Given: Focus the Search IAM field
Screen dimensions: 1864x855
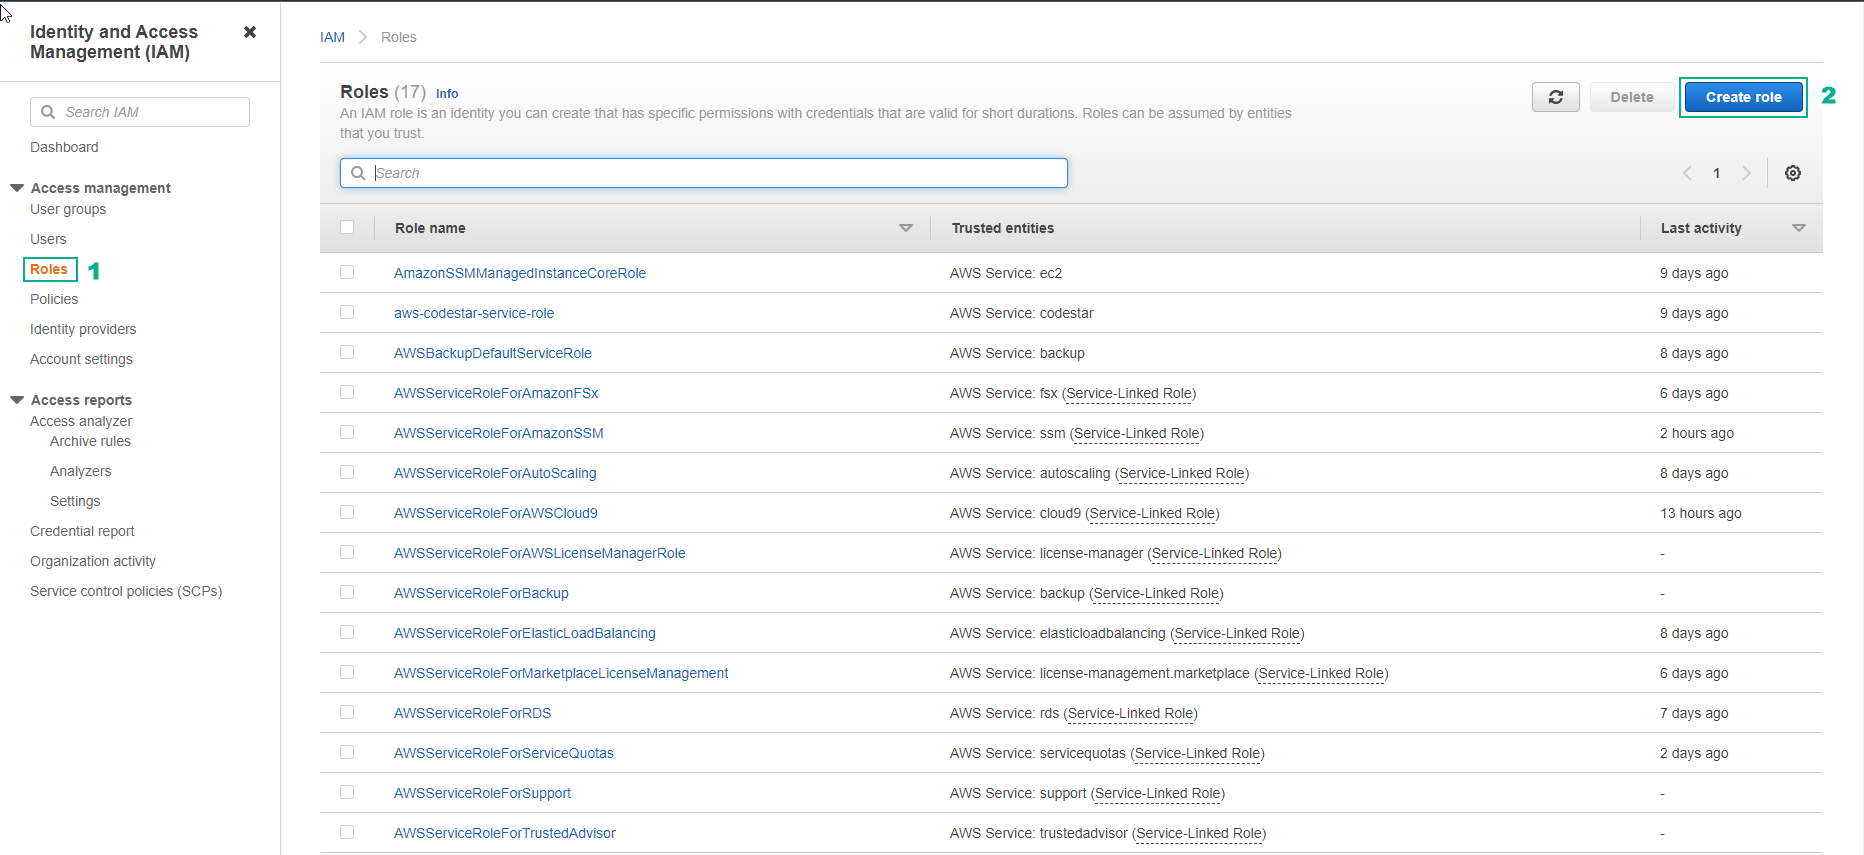Looking at the screenshot, I should [x=140, y=112].
